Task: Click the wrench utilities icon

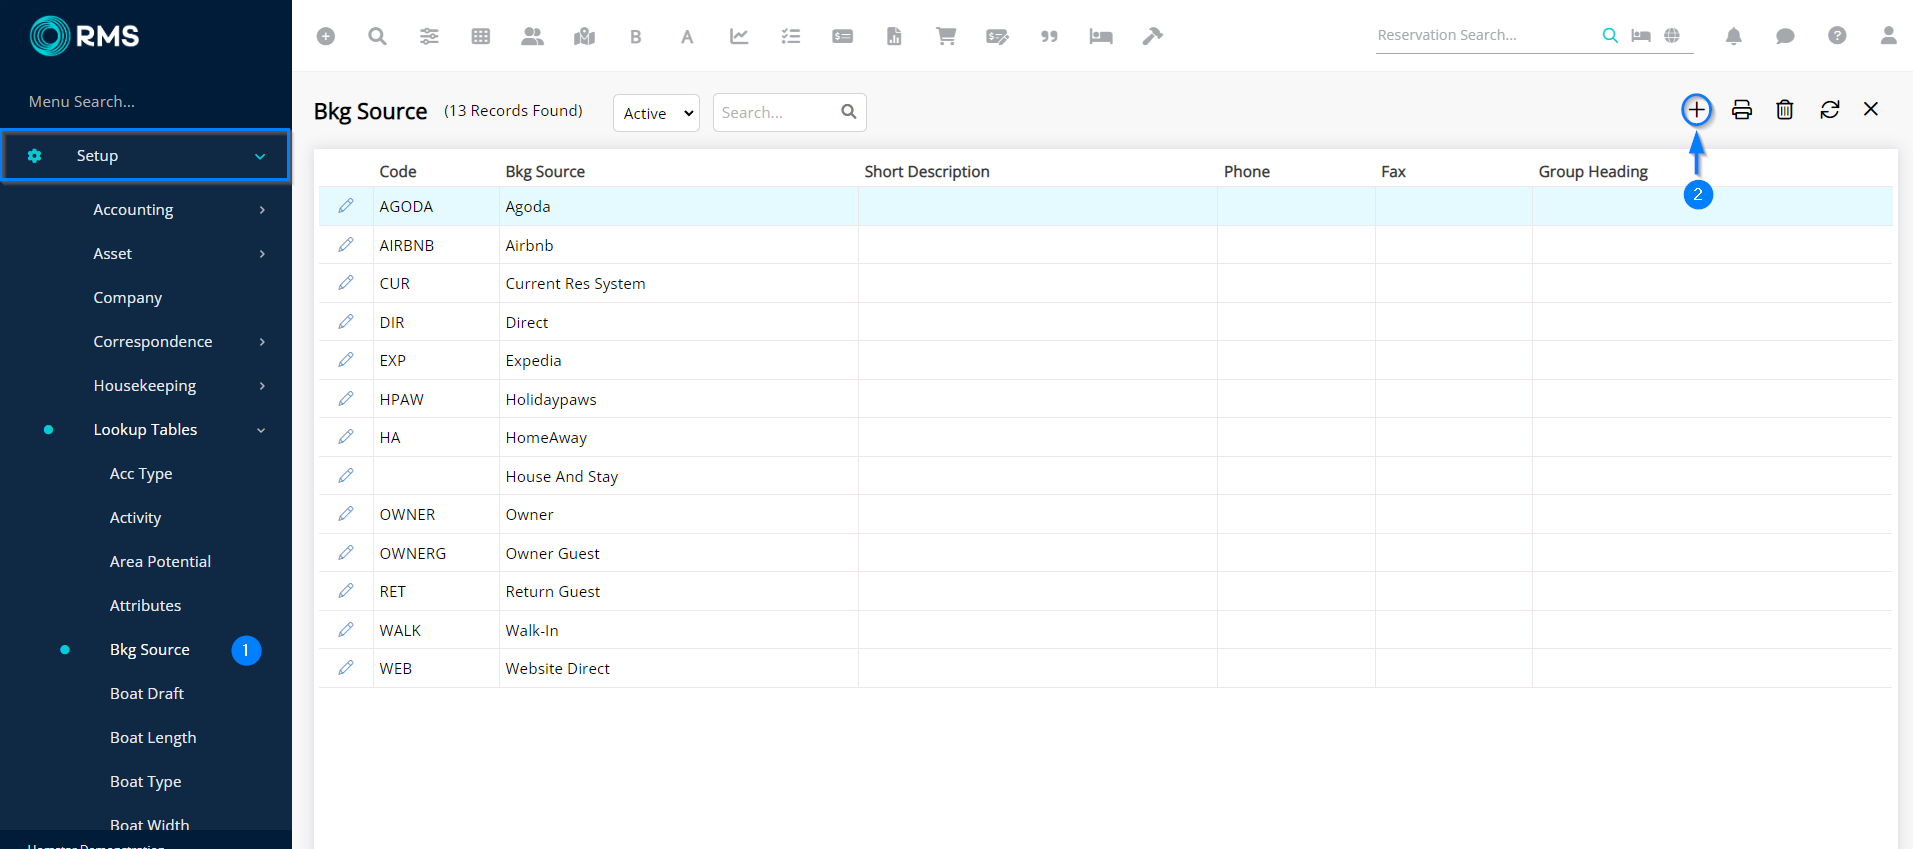Action: (1152, 37)
